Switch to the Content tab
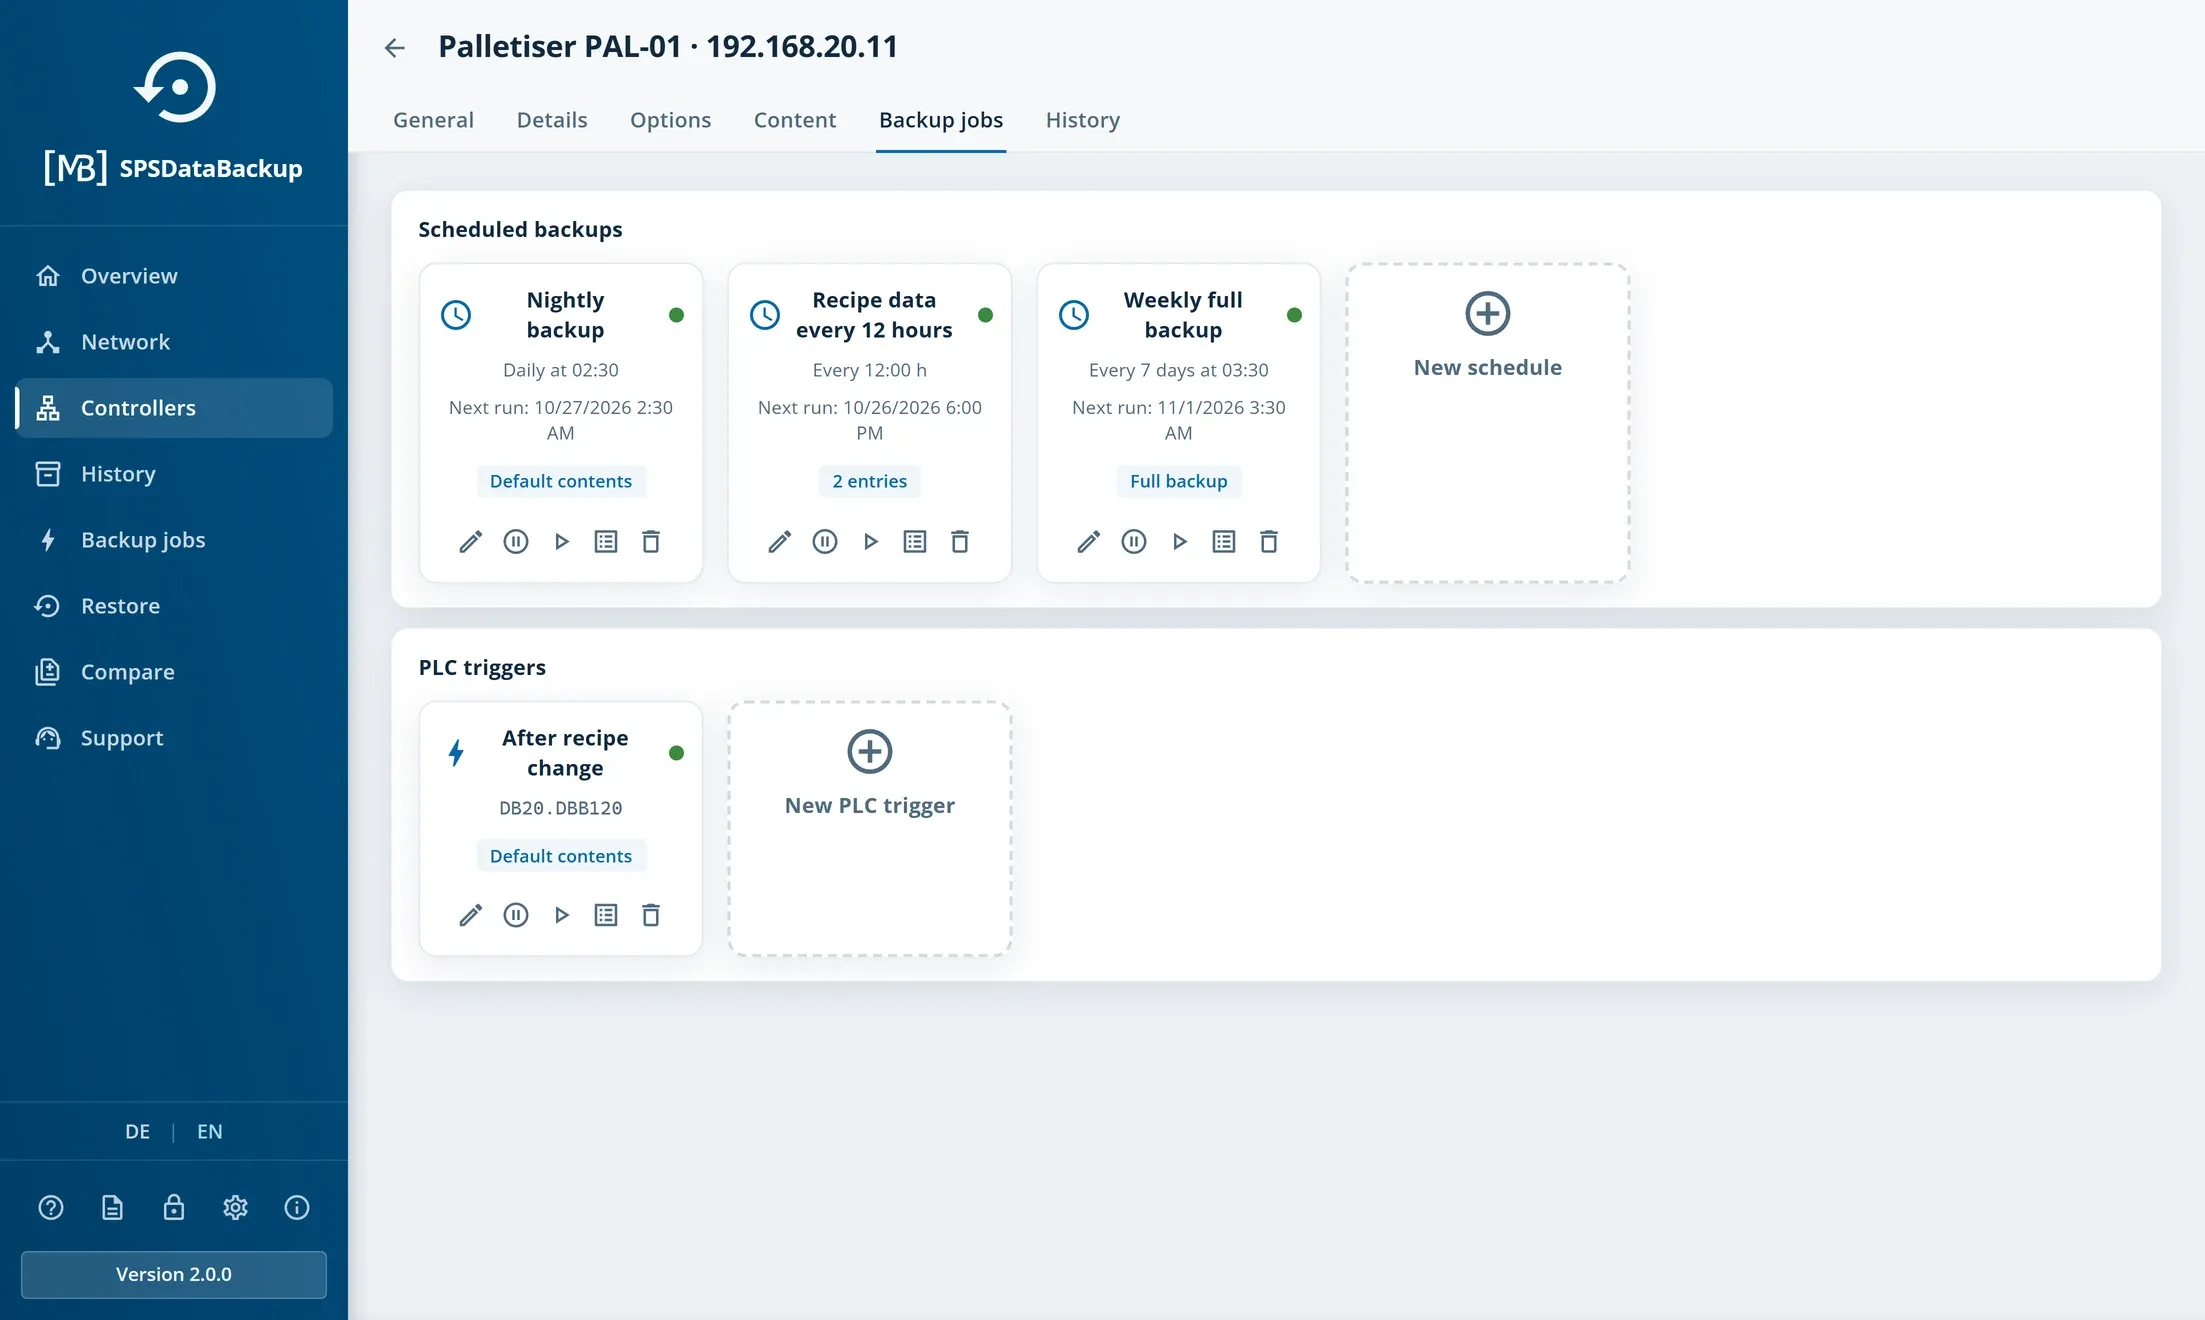The image size is (2205, 1320). pos(795,120)
